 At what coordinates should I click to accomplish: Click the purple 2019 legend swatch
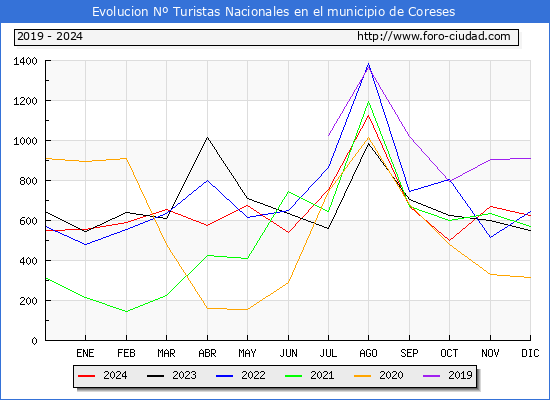431,376
